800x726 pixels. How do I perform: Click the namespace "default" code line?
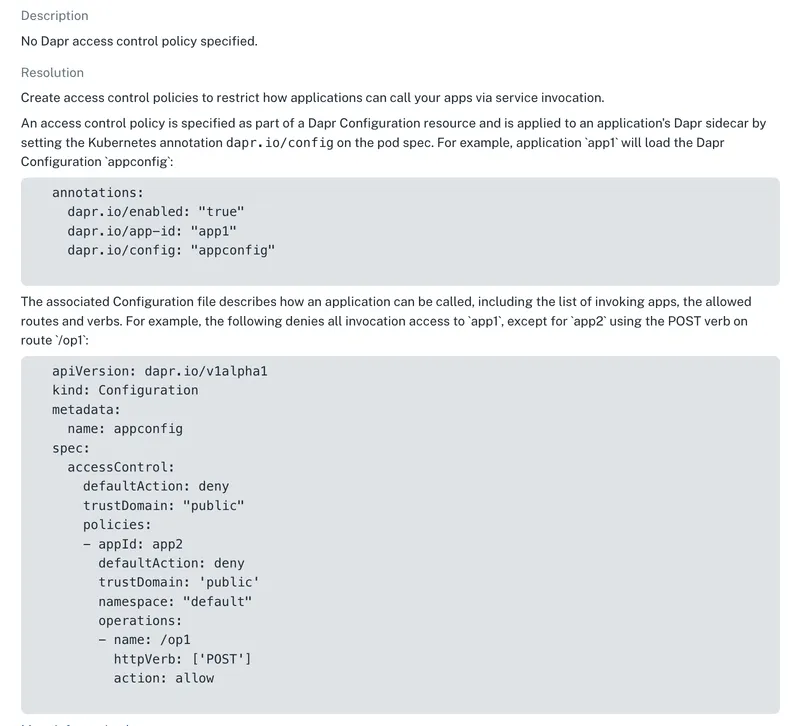(175, 601)
